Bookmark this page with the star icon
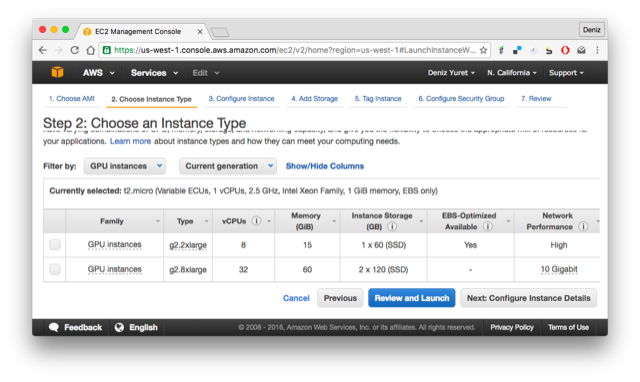Screen dimensions: 640x382 pos(484,50)
